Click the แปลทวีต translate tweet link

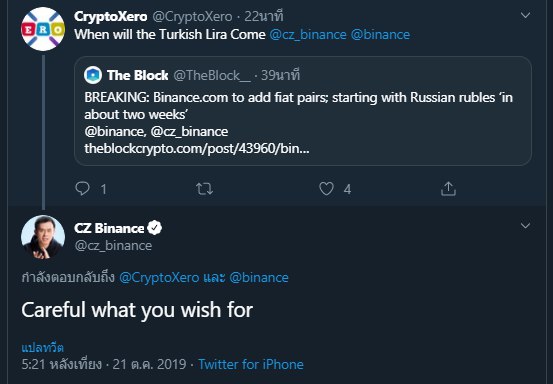42,348
